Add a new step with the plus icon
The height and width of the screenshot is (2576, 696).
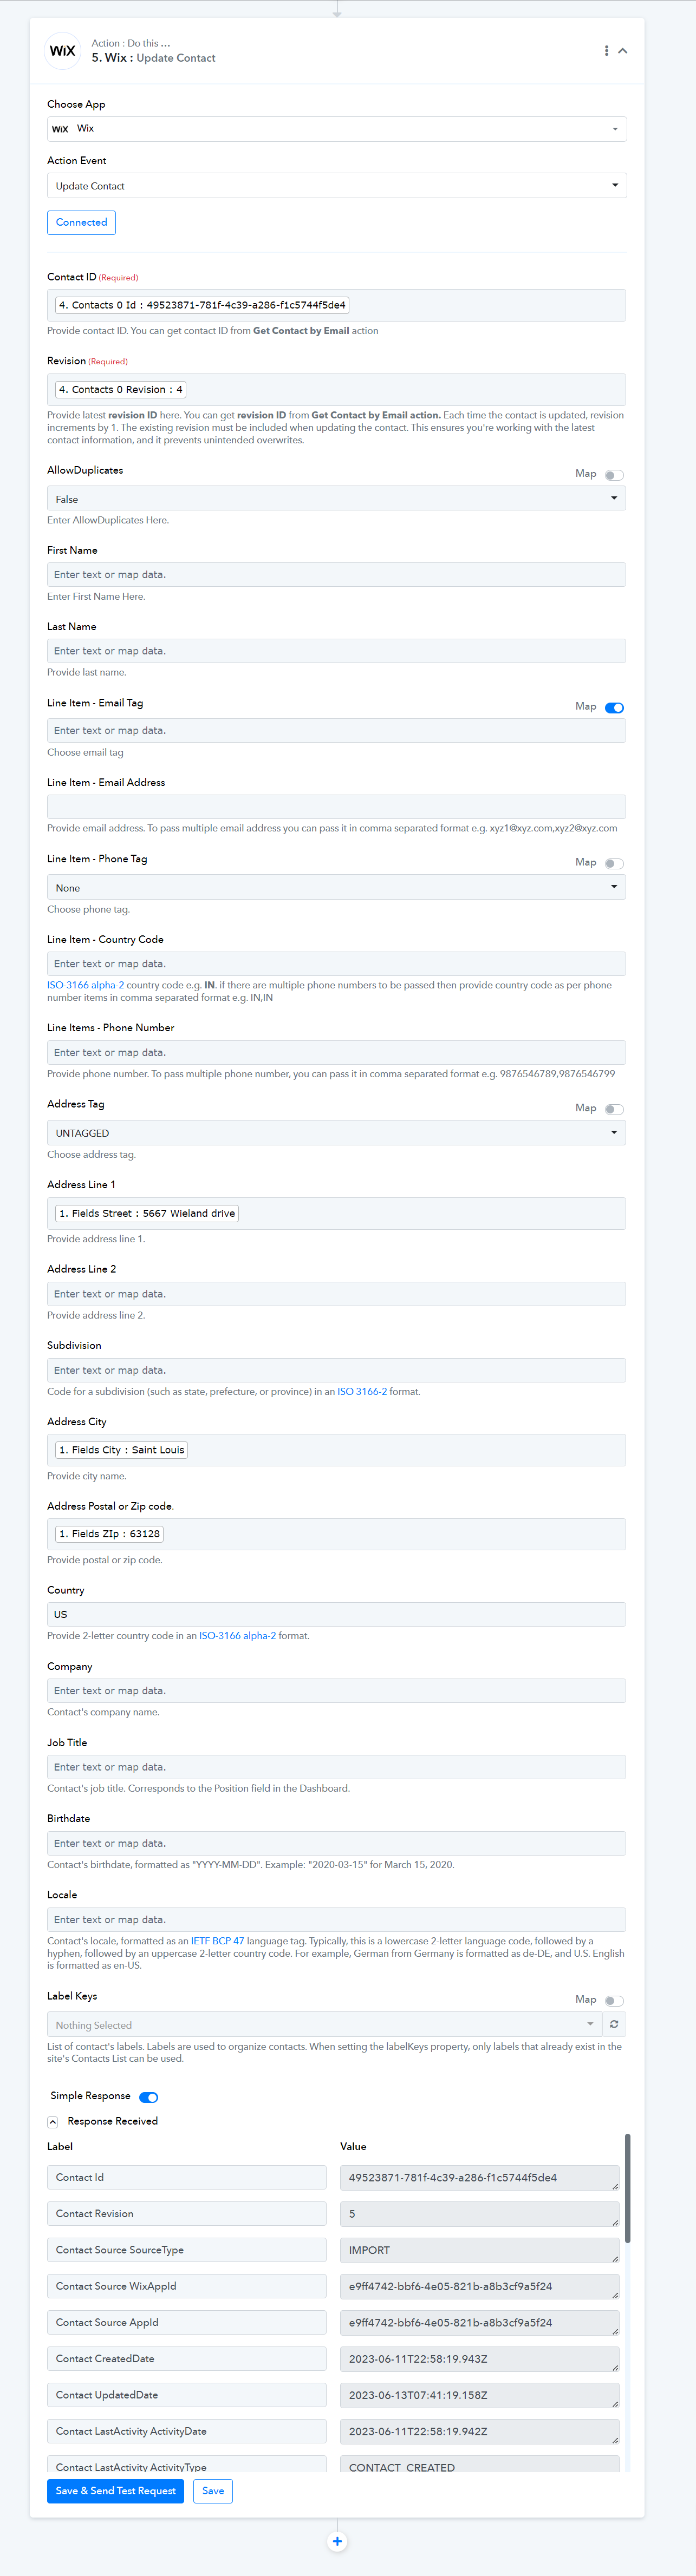click(337, 2541)
